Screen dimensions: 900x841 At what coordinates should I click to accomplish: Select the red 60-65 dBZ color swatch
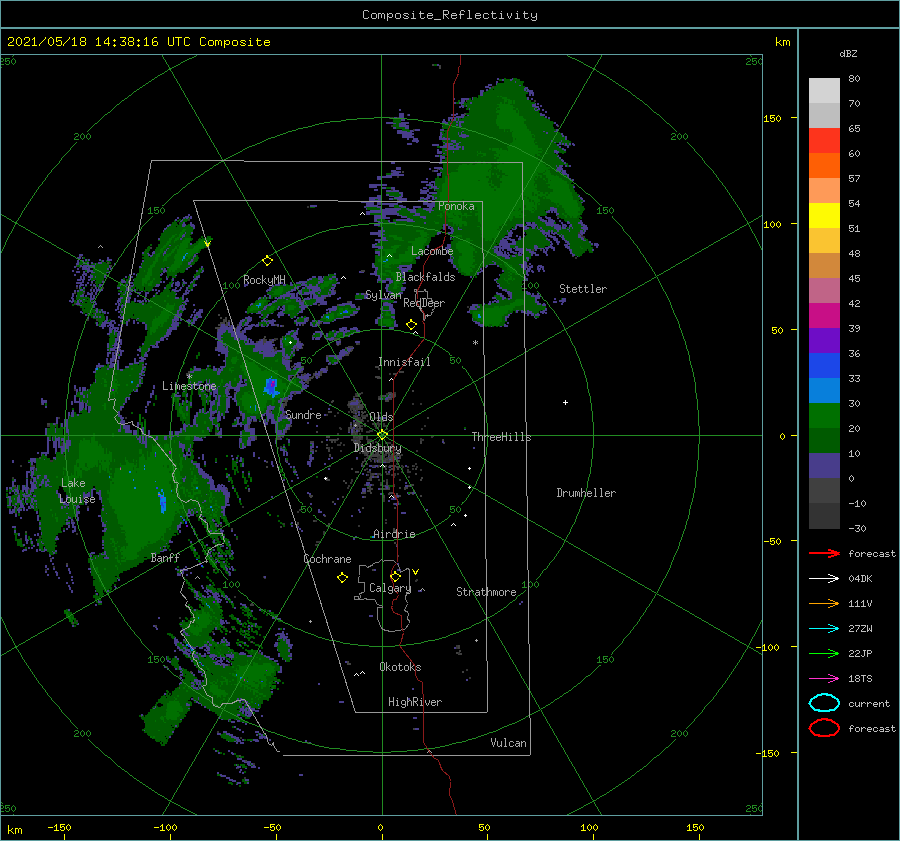(x=824, y=141)
